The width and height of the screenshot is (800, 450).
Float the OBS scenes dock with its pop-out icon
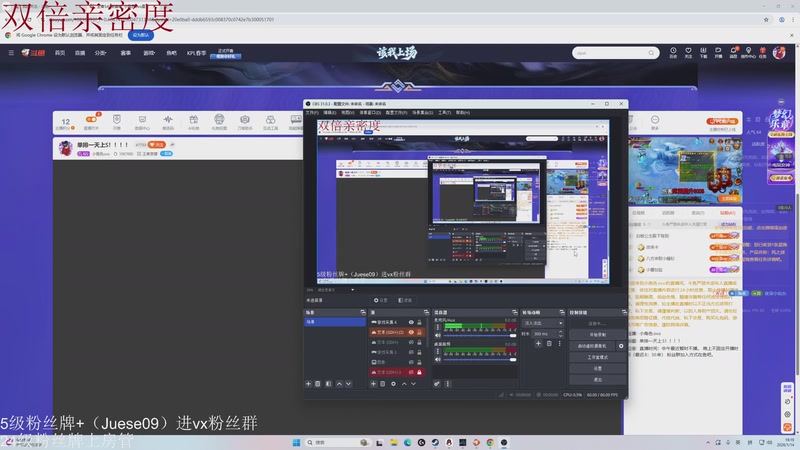coord(363,312)
